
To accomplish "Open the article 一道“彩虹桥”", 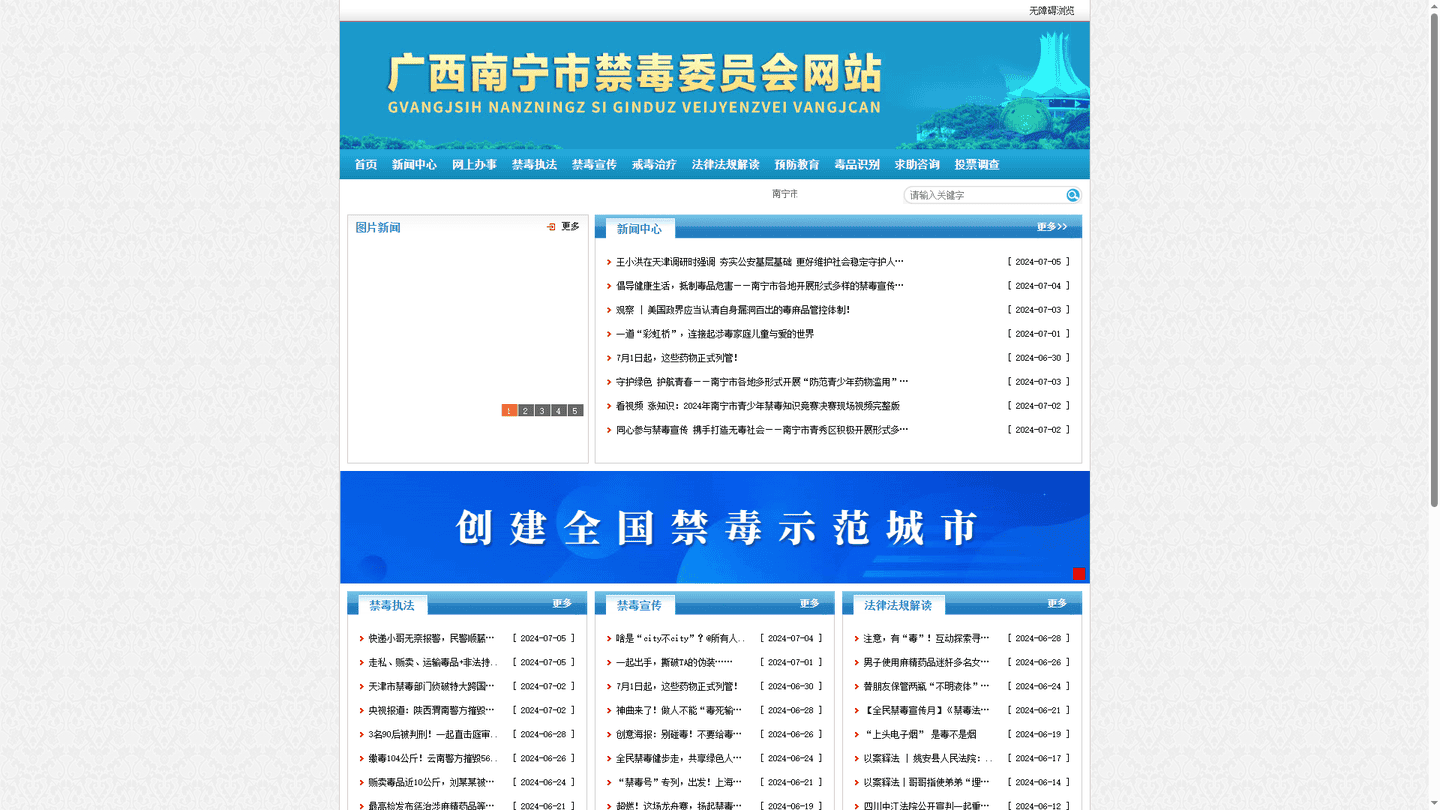I will tap(715, 334).
